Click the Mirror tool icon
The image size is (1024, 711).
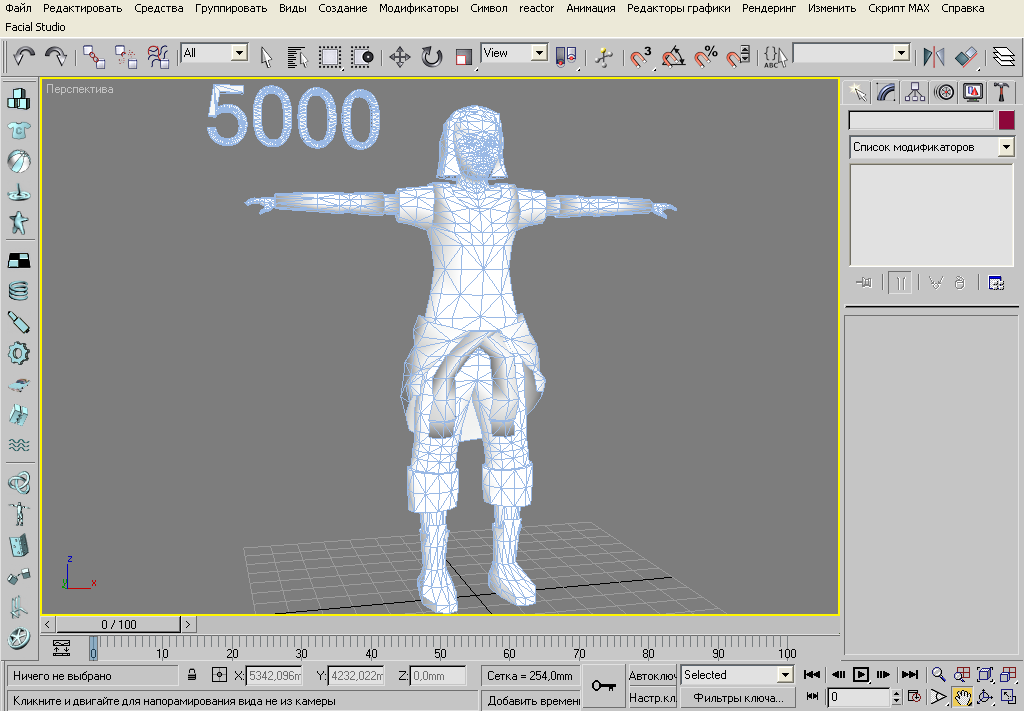click(x=934, y=56)
